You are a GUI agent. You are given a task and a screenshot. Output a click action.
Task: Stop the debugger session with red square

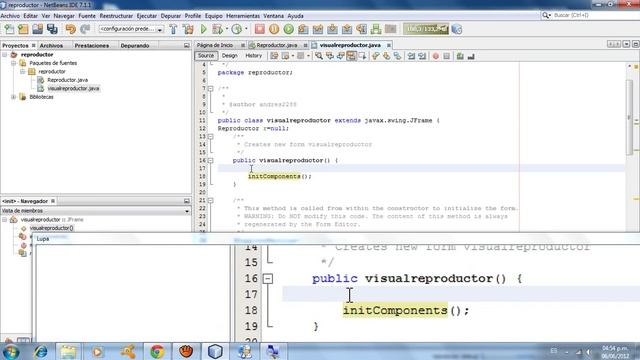260,29
